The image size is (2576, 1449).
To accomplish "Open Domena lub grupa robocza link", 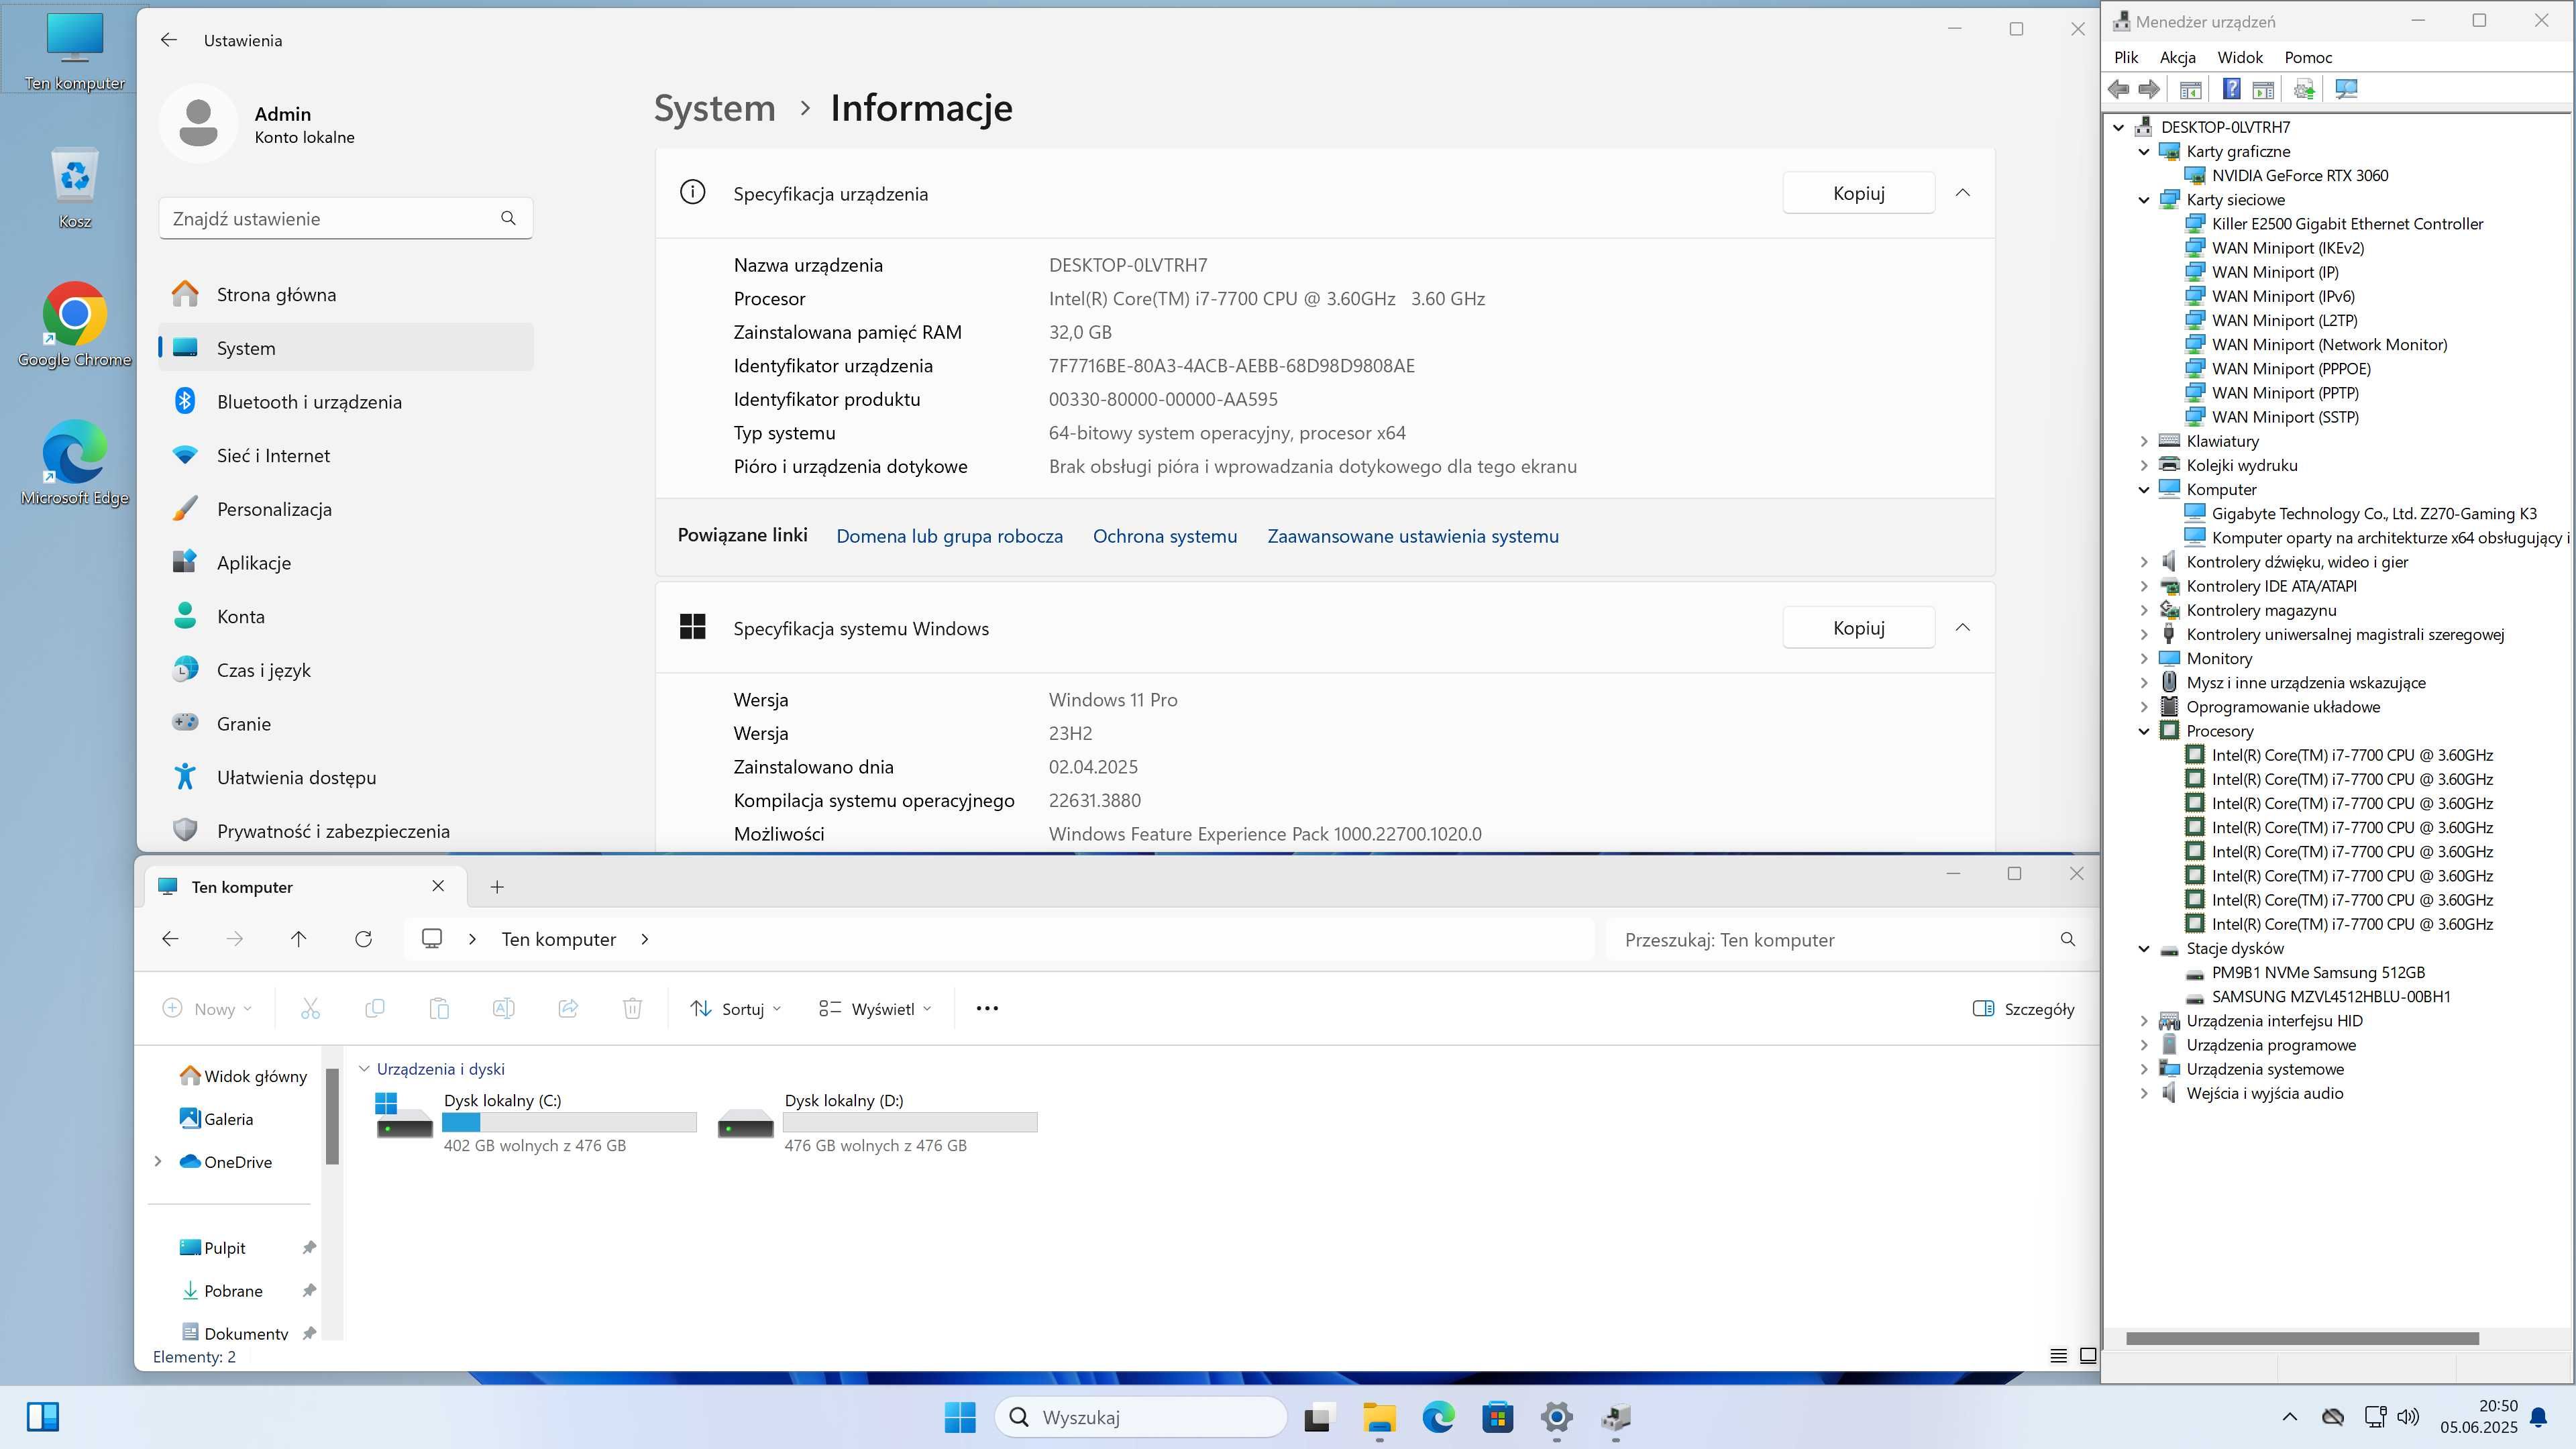I will click(x=949, y=536).
